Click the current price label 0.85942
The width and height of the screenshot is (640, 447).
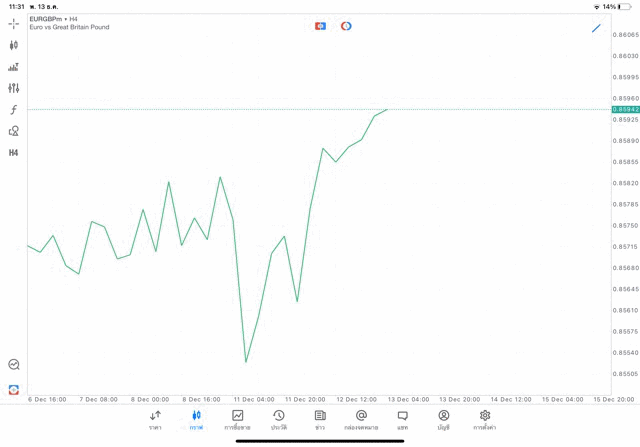click(626, 109)
